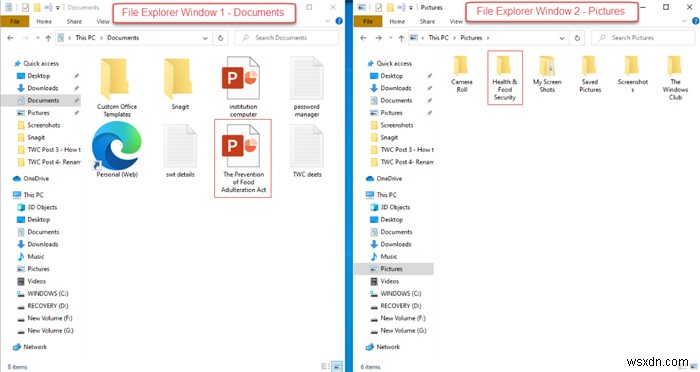Image resolution: width=700 pixels, height=372 pixels.
Task: Select 3D Objects in Documents window sidebar
Action: pos(37,207)
